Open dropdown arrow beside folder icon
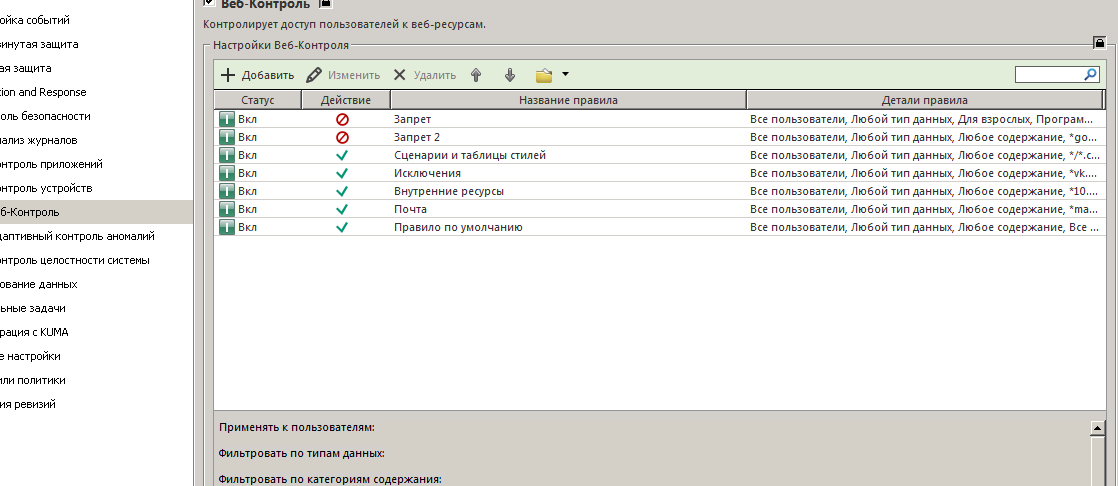This screenshot has height=486, width=1118. 565,75
